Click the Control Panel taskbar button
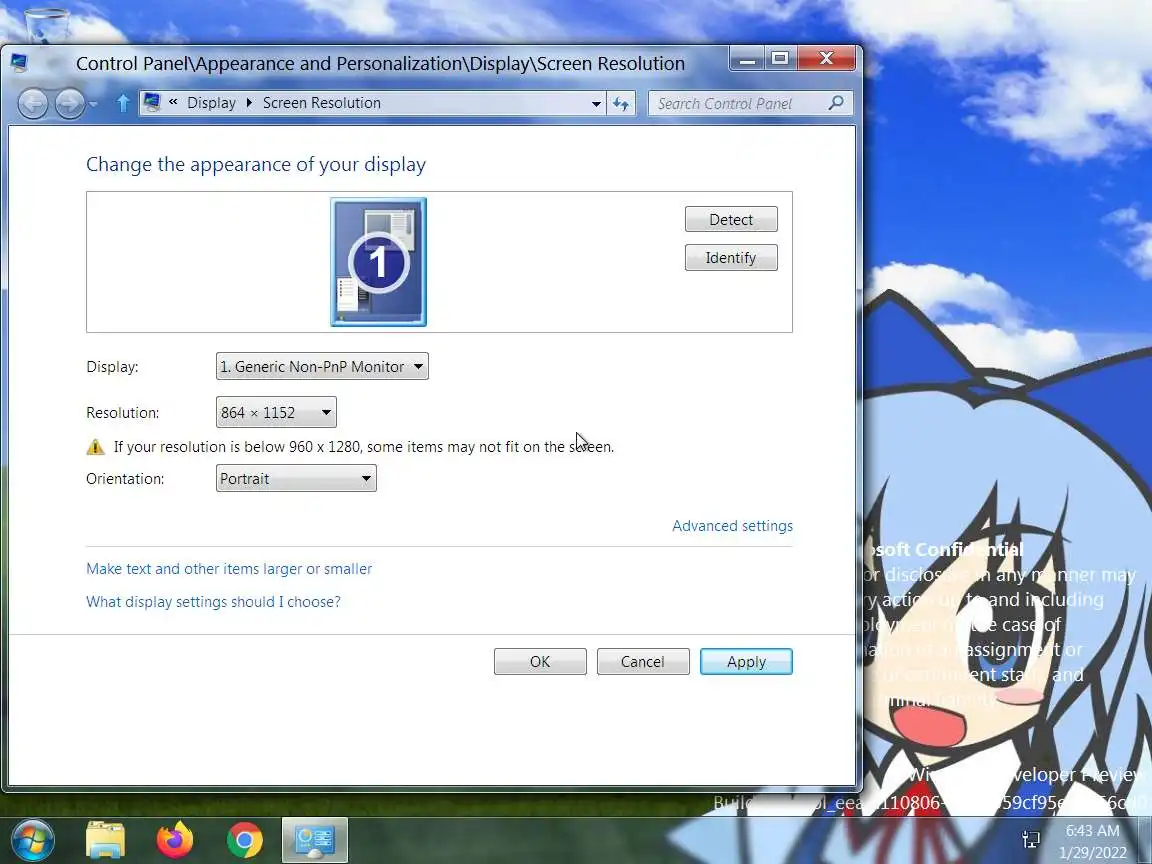The width and height of the screenshot is (1152, 864). click(x=314, y=840)
